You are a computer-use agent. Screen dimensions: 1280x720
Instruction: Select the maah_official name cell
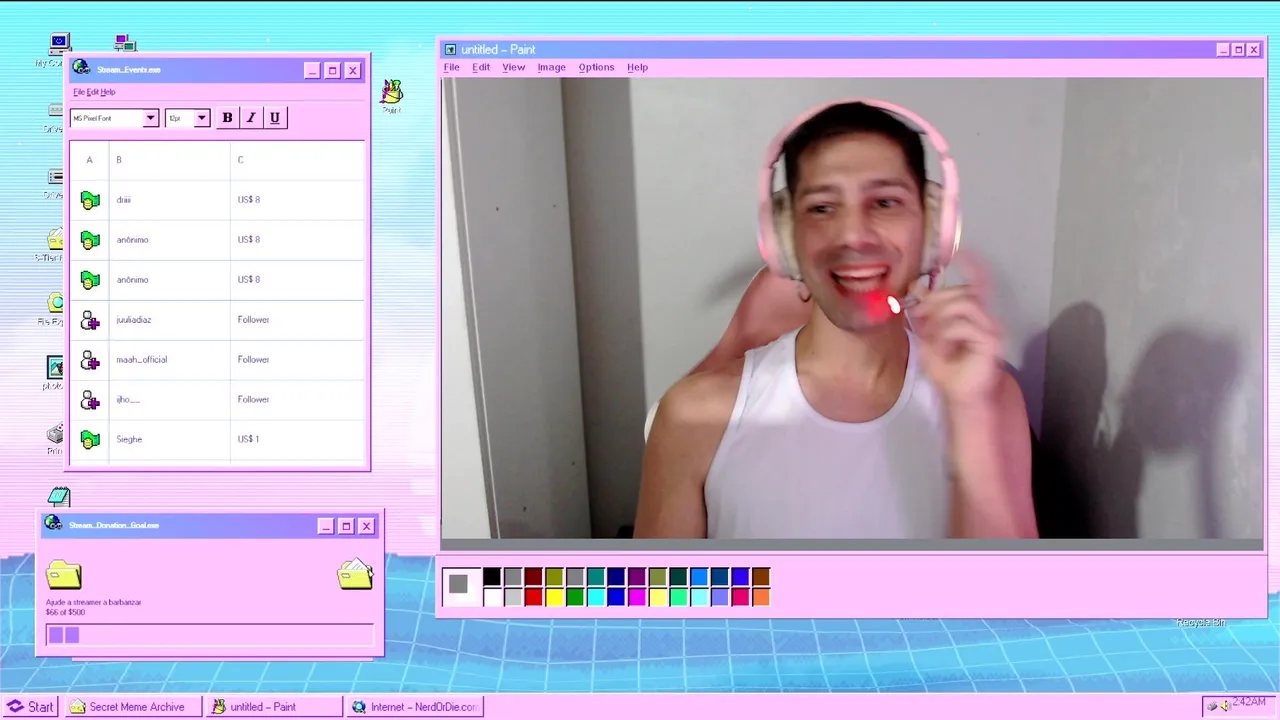170,360
